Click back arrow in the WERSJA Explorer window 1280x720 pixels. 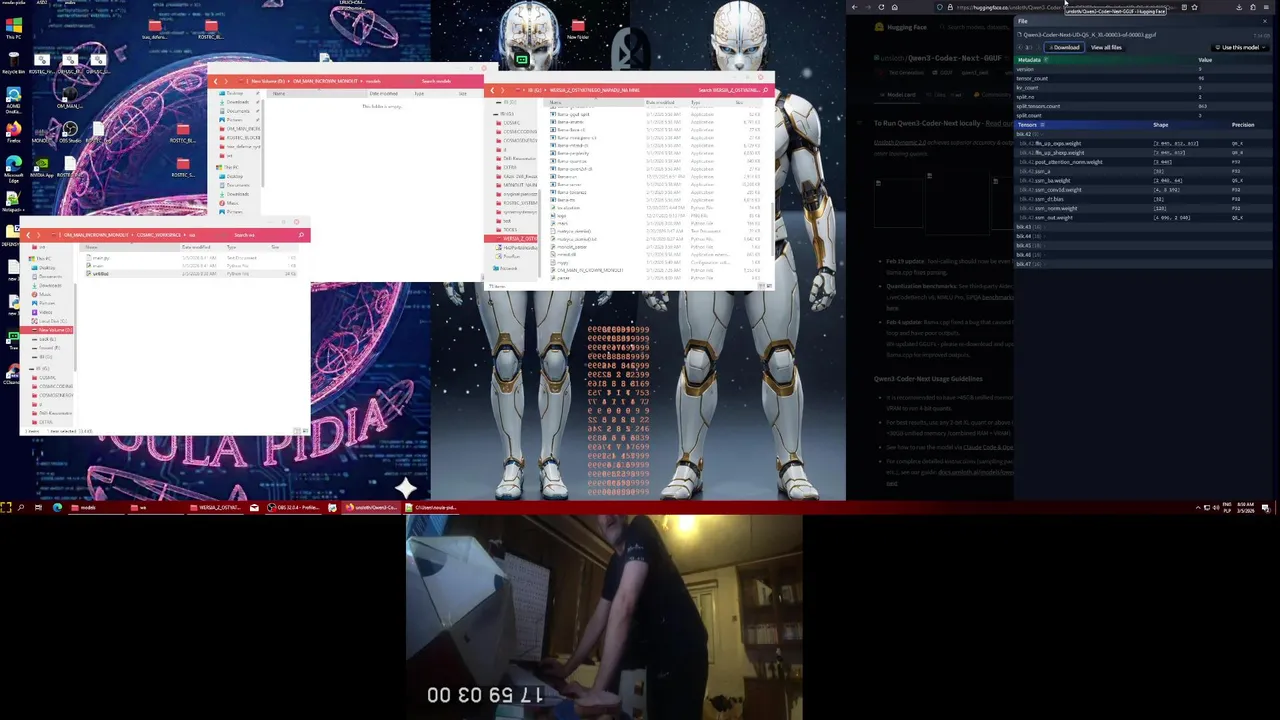point(492,90)
